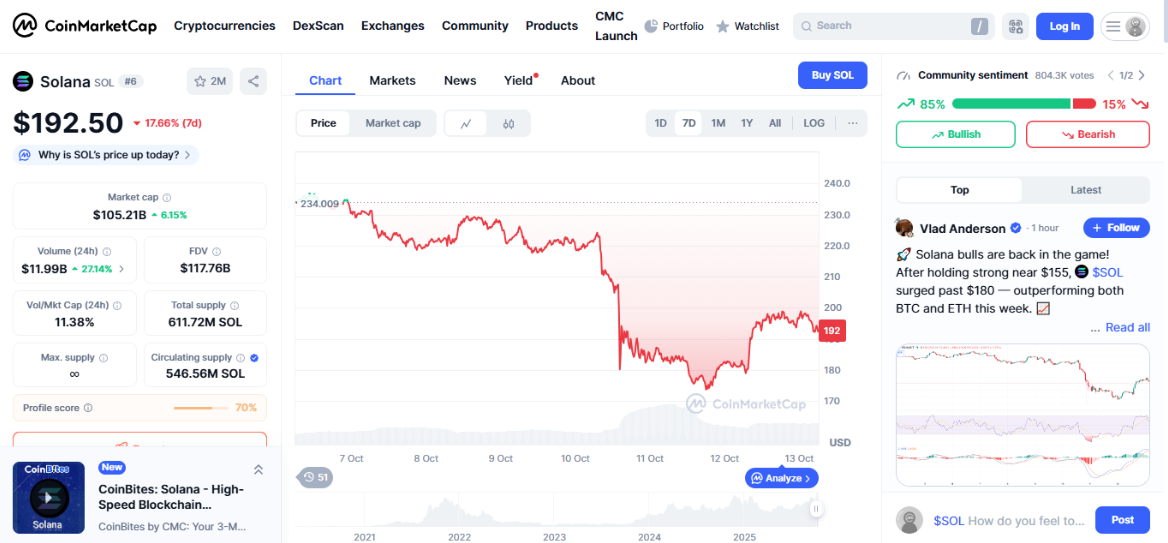Image resolution: width=1168 pixels, height=543 pixels.
Task: Select the 1D time range
Action: (x=661, y=123)
